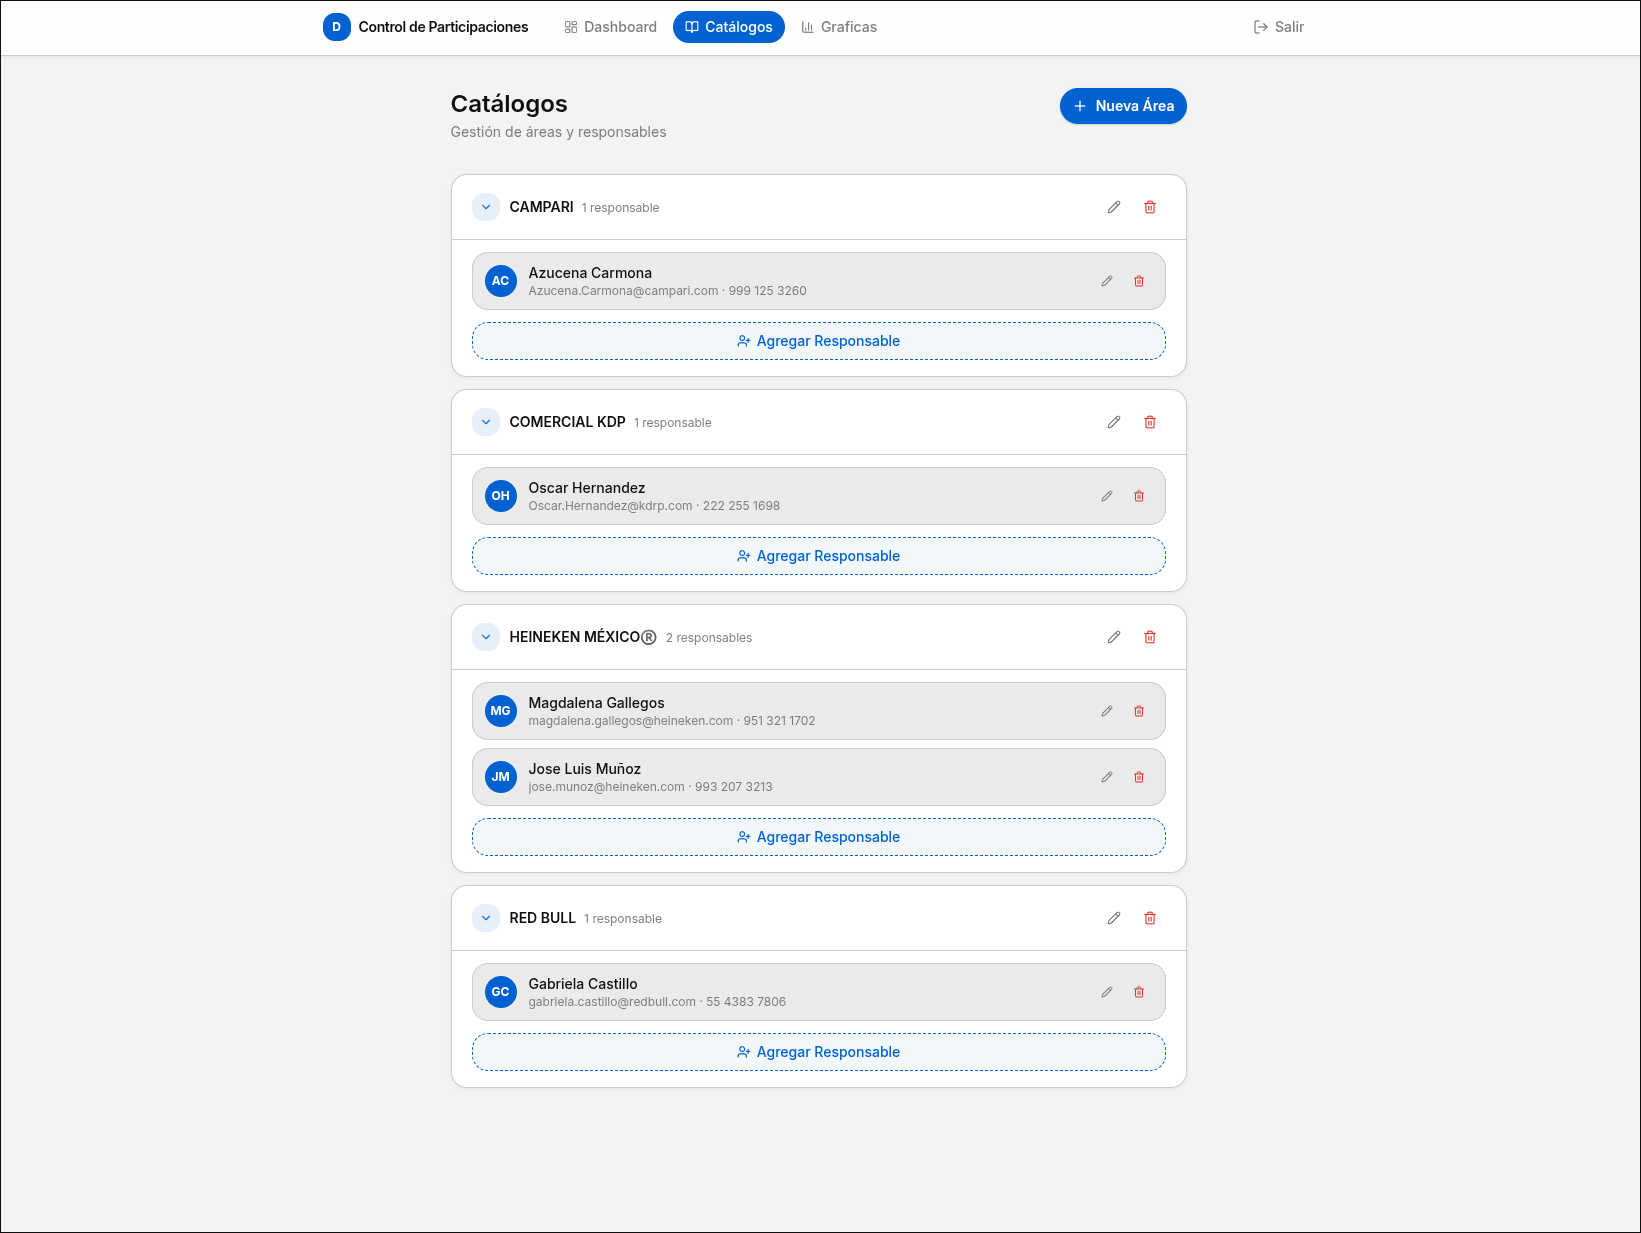
Task: Collapse the COMERCIAL KDP area chevron
Action: (486, 422)
